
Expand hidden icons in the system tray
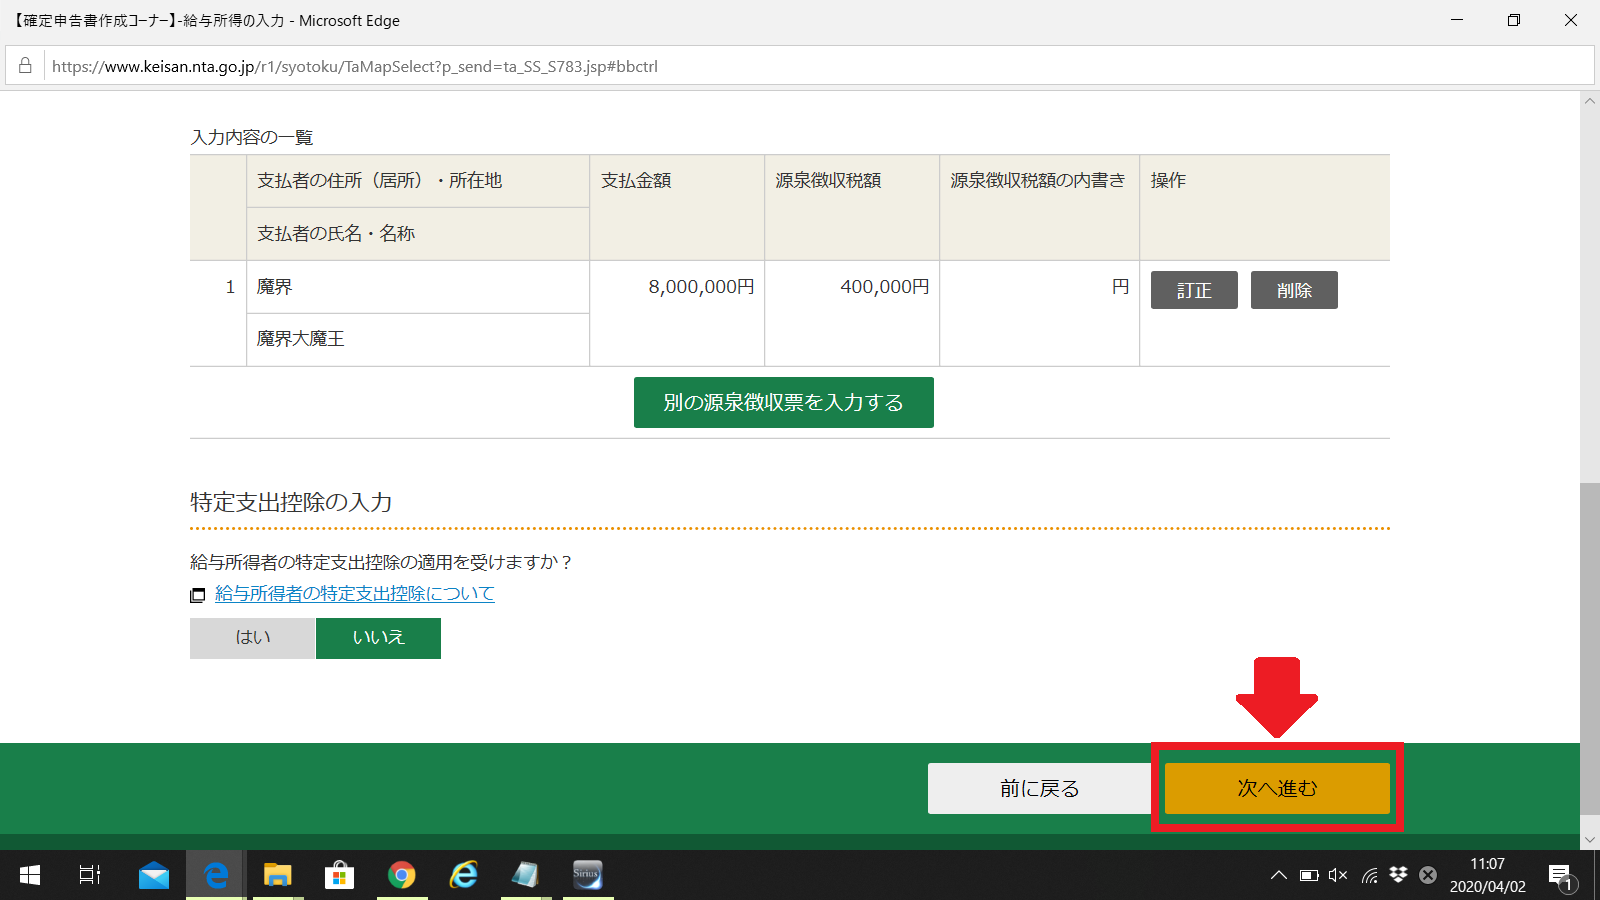tap(1277, 875)
